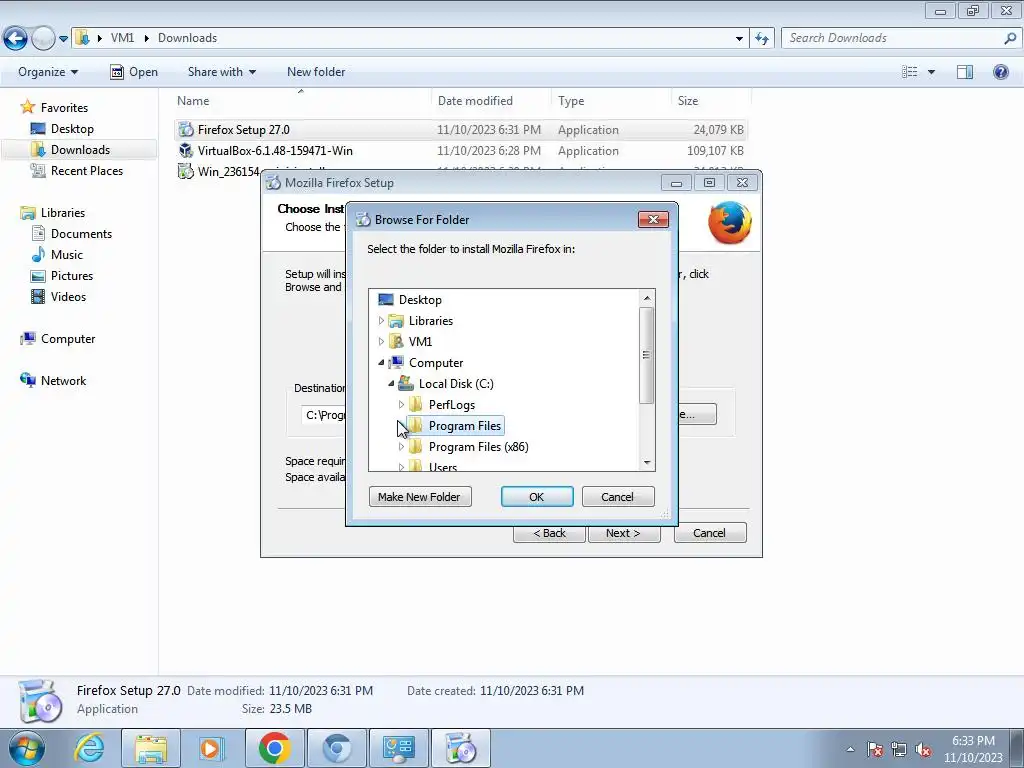Viewport: 1024px width, 768px height.
Task: Click the control panel taskbar icon
Action: [399, 748]
